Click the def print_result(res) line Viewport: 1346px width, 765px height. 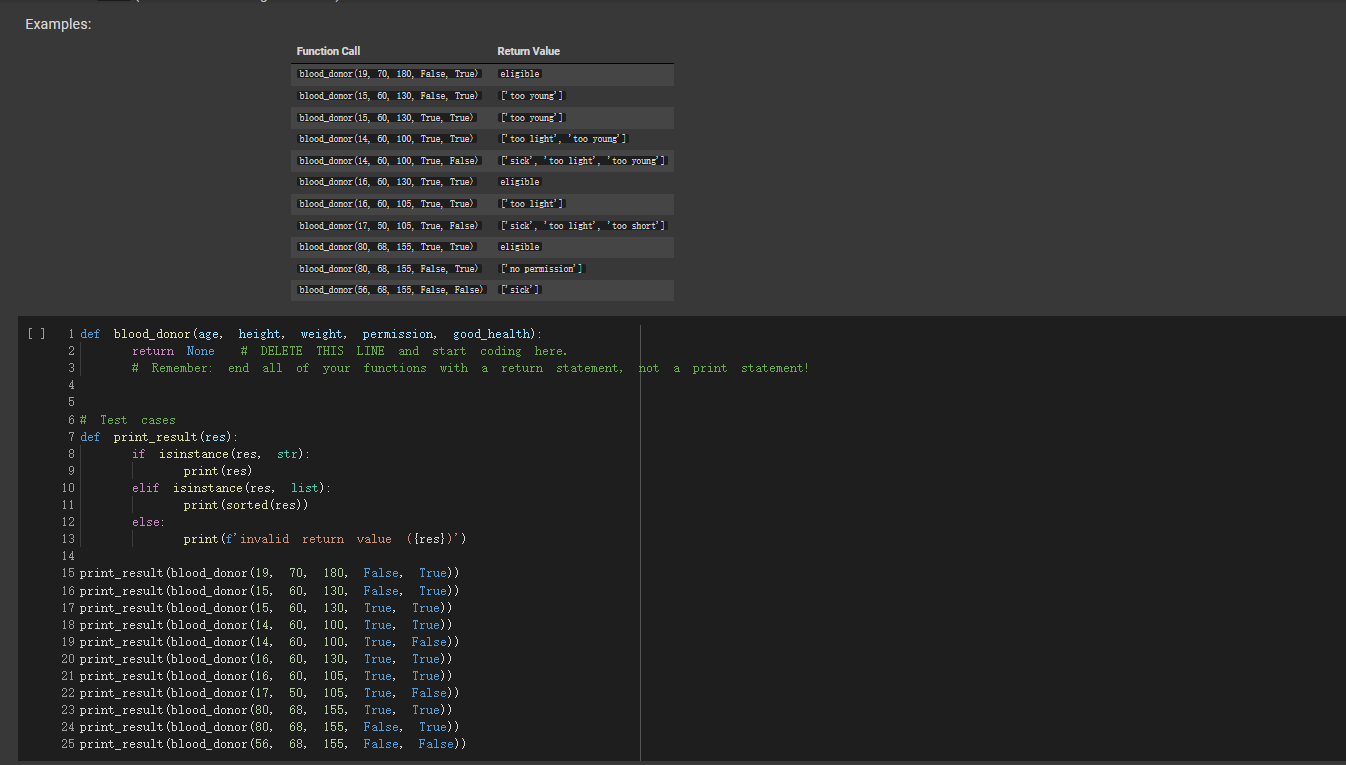tap(160, 437)
